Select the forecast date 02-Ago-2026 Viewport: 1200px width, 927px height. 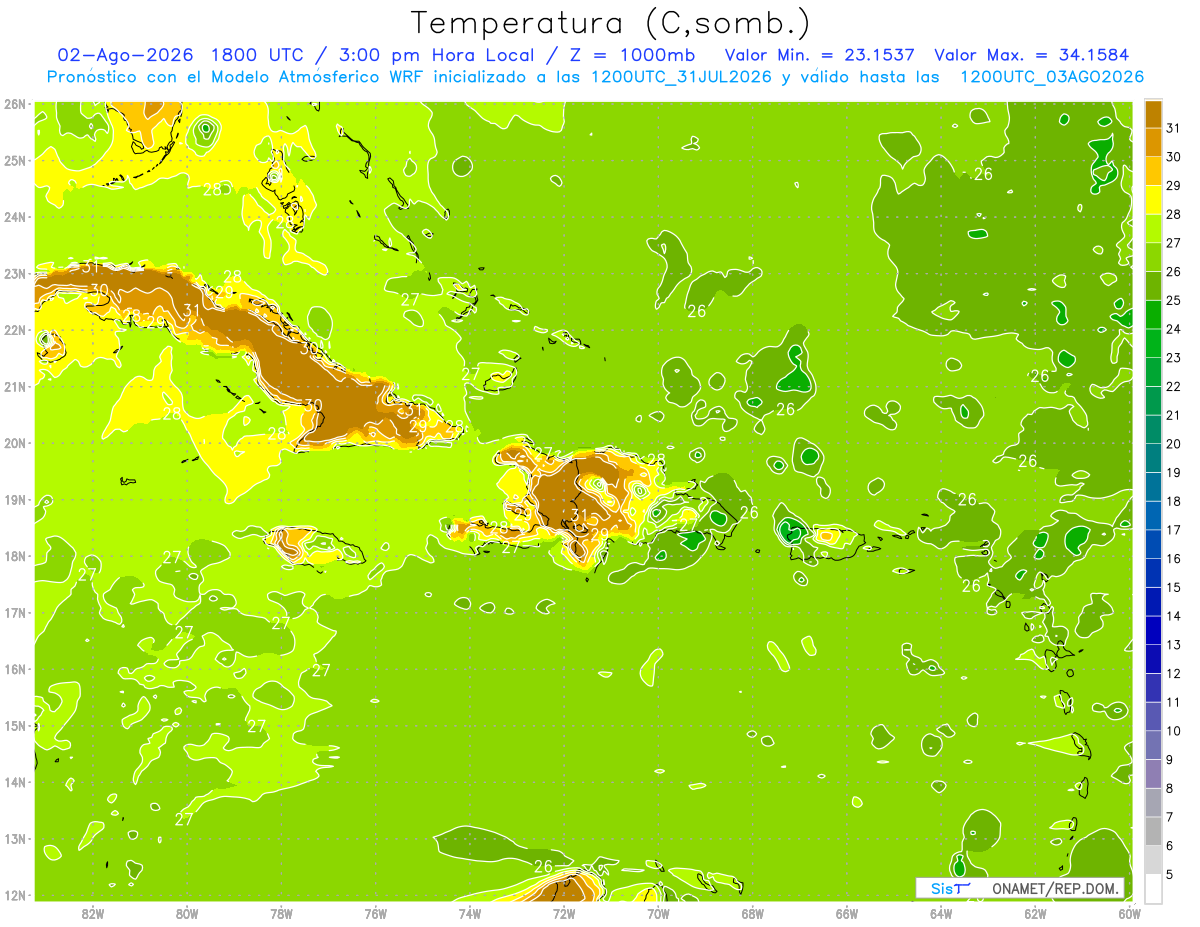pos(125,55)
